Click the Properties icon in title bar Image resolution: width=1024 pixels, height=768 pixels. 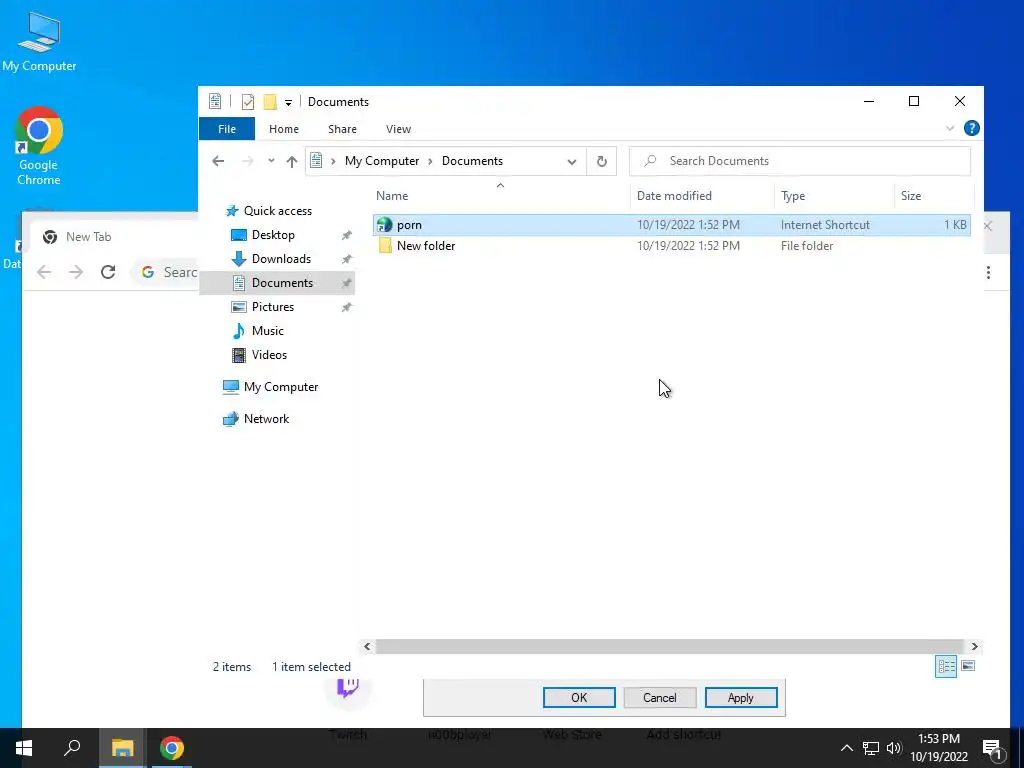coord(248,102)
